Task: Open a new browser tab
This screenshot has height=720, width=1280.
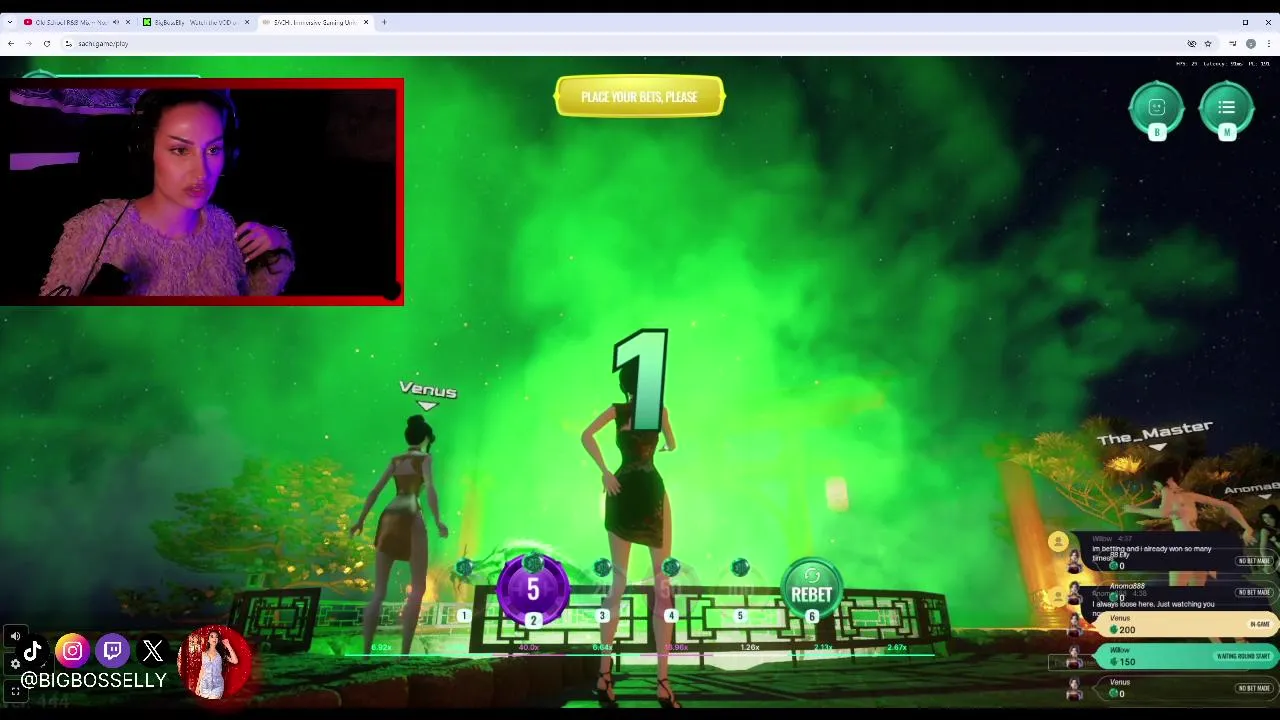Action: 384,22
